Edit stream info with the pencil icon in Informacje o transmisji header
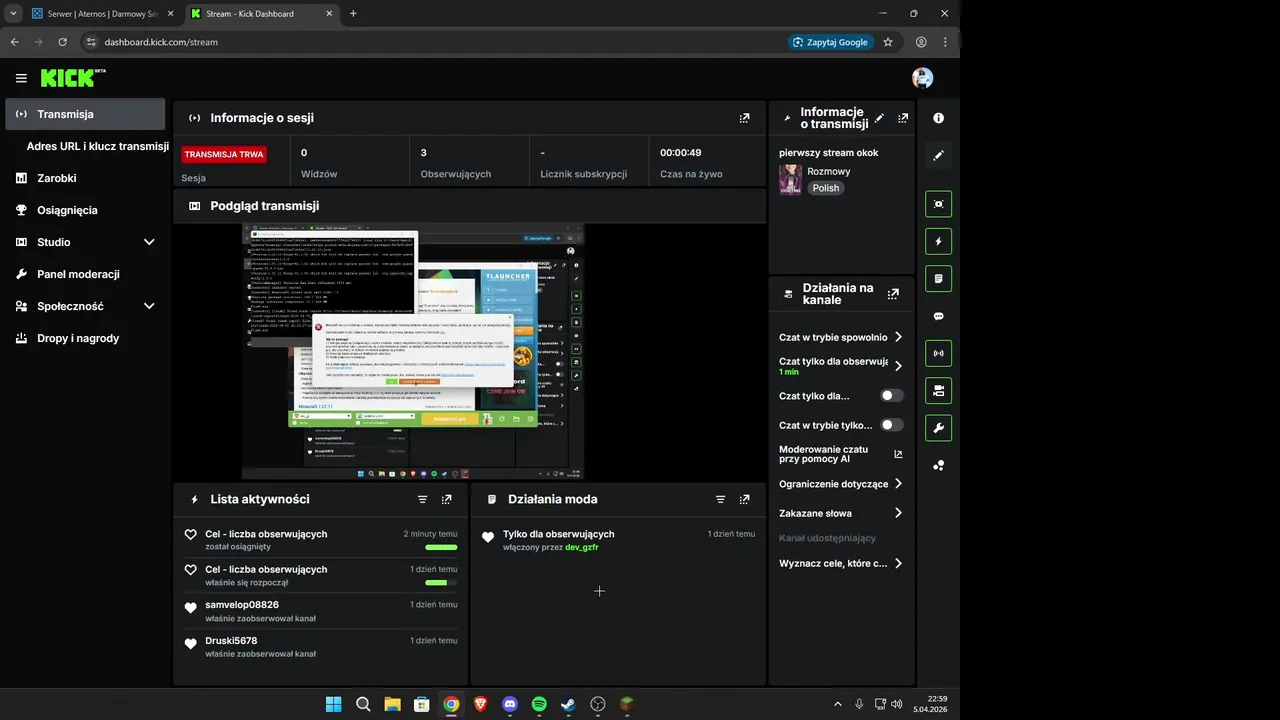 pyautogui.click(x=879, y=118)
